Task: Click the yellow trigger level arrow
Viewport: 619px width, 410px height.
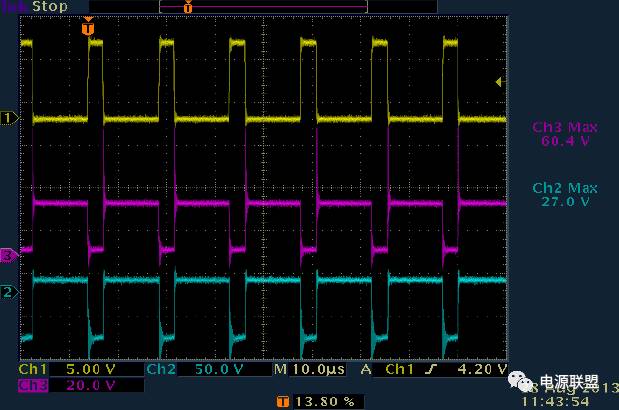Action: 499,82
